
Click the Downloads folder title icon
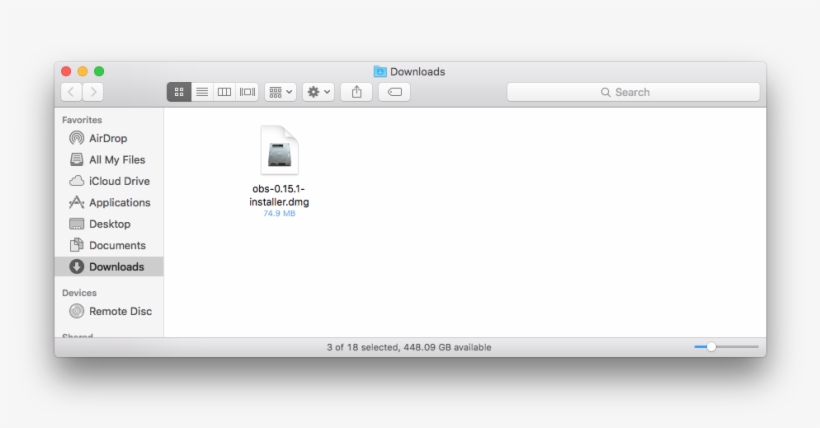pos(380,72)
